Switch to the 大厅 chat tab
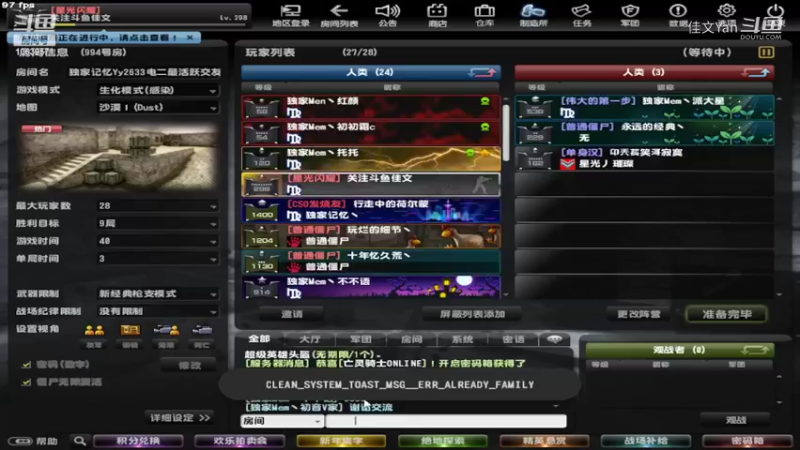This screenshot has height=450, width=800. pyautogui.click(x=310, y=339)
